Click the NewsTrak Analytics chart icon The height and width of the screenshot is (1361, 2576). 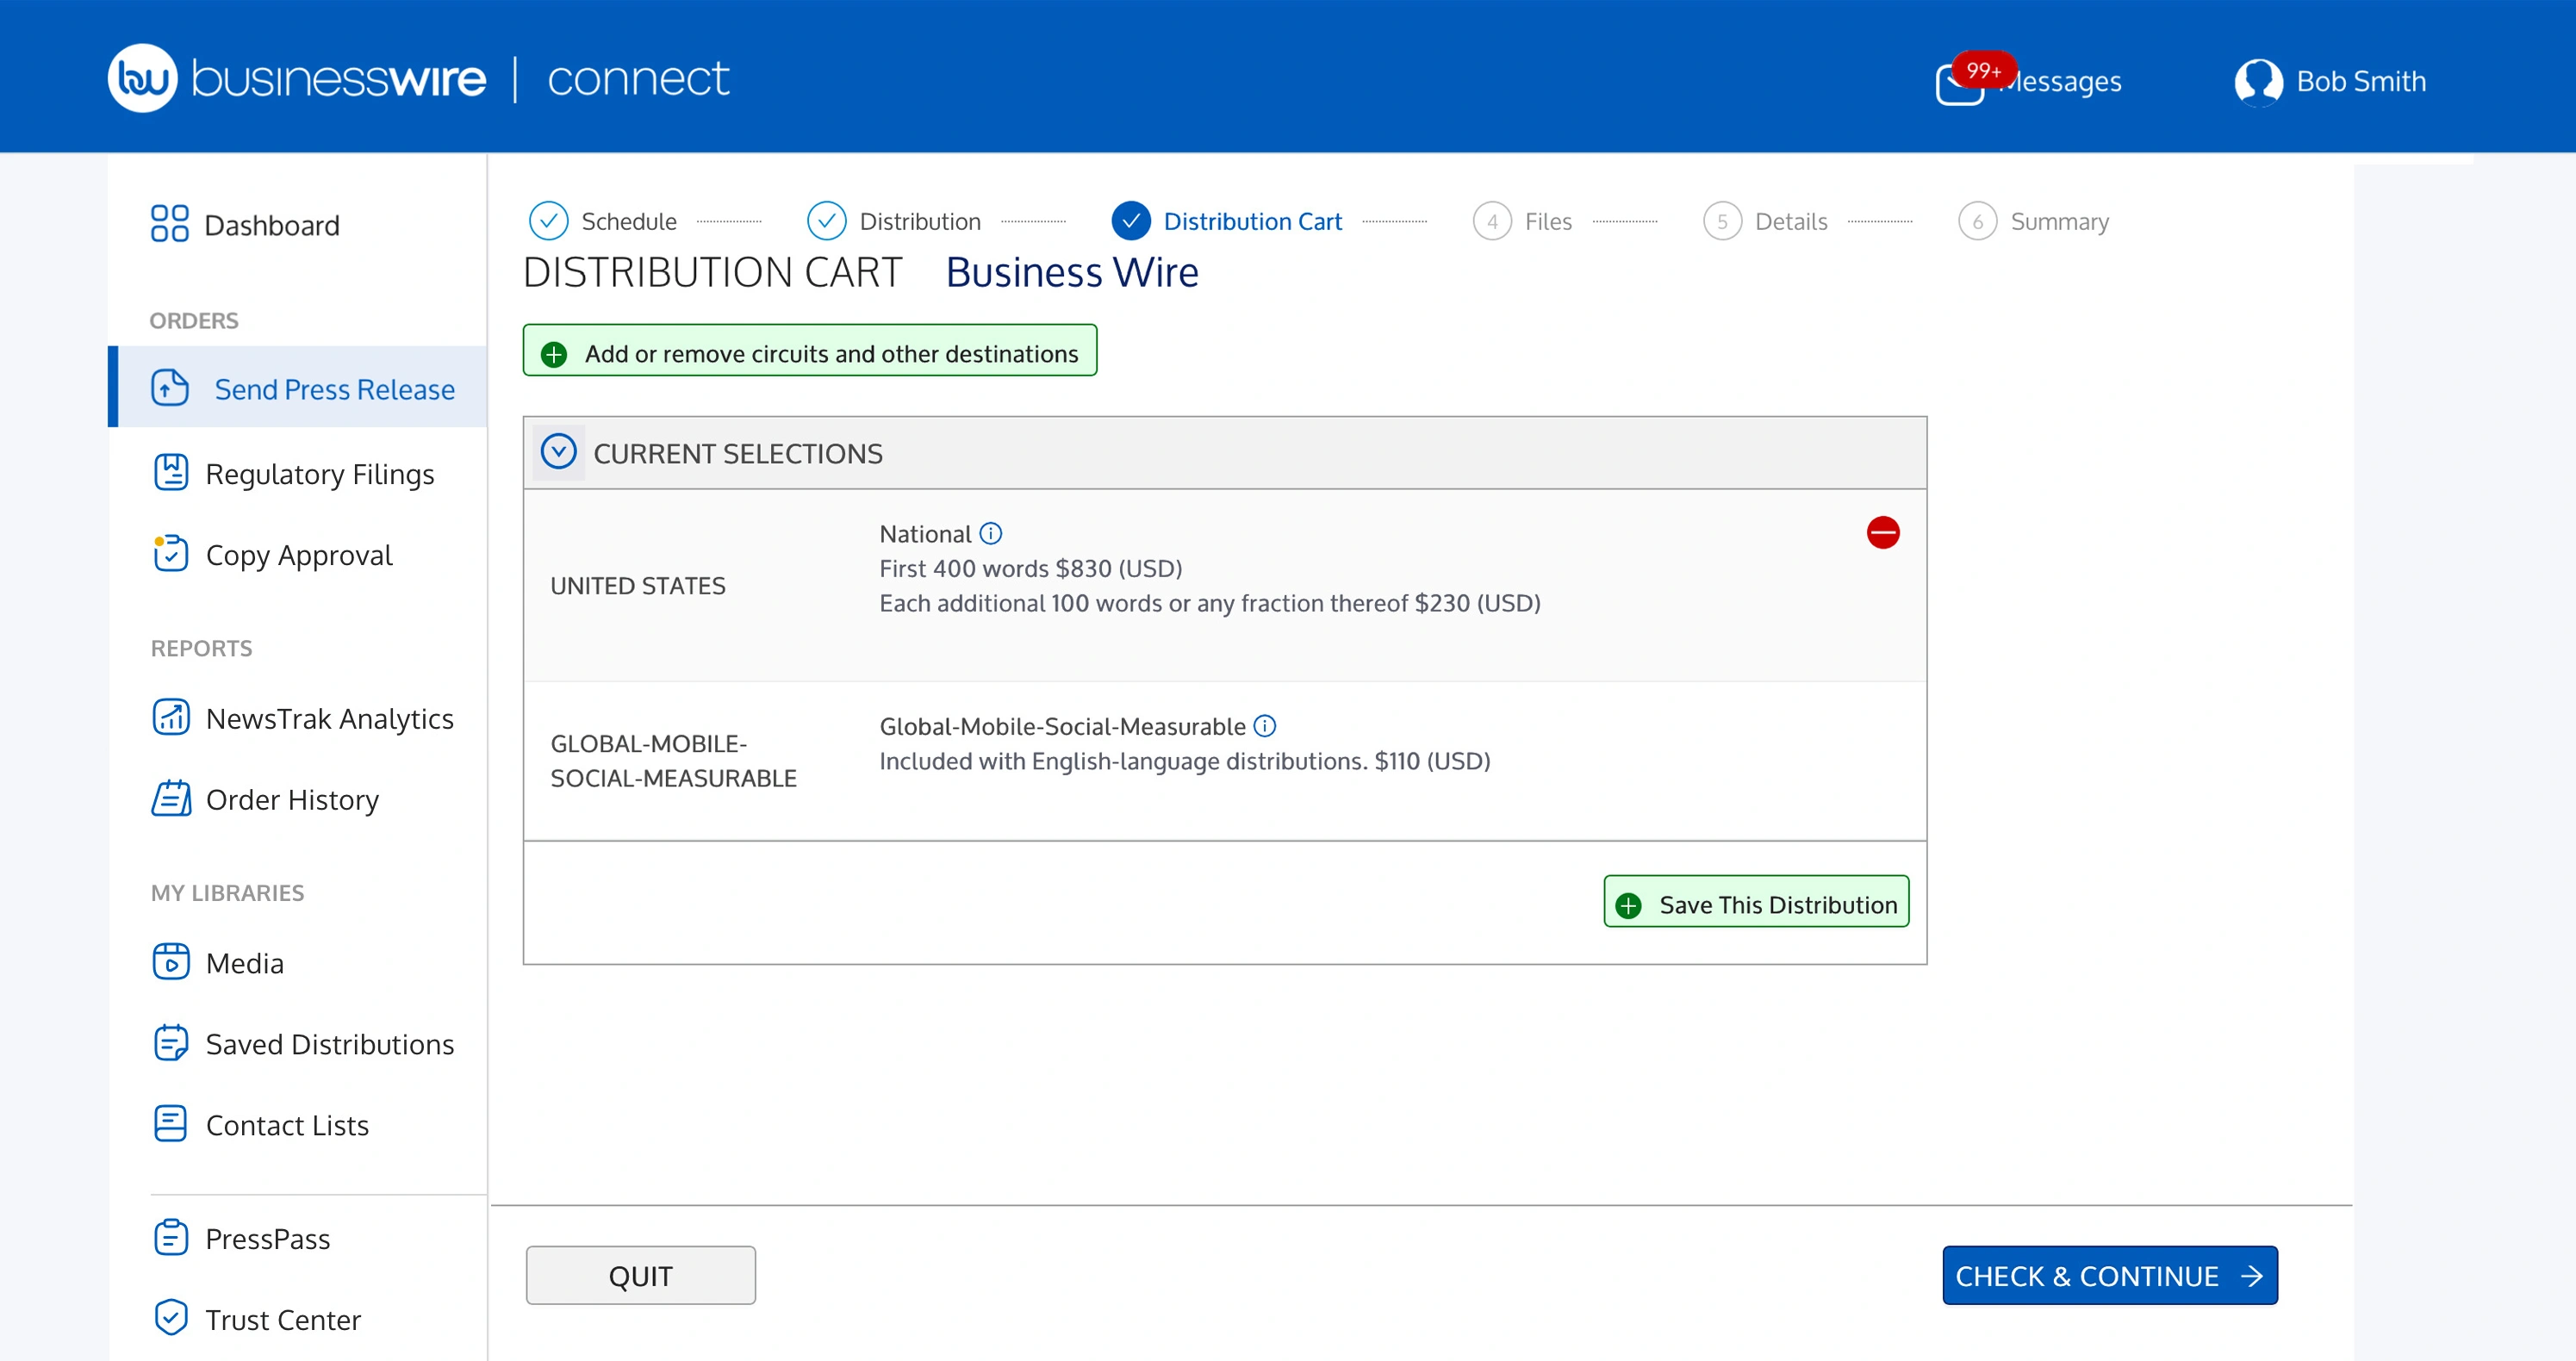(x=170, y=717)
